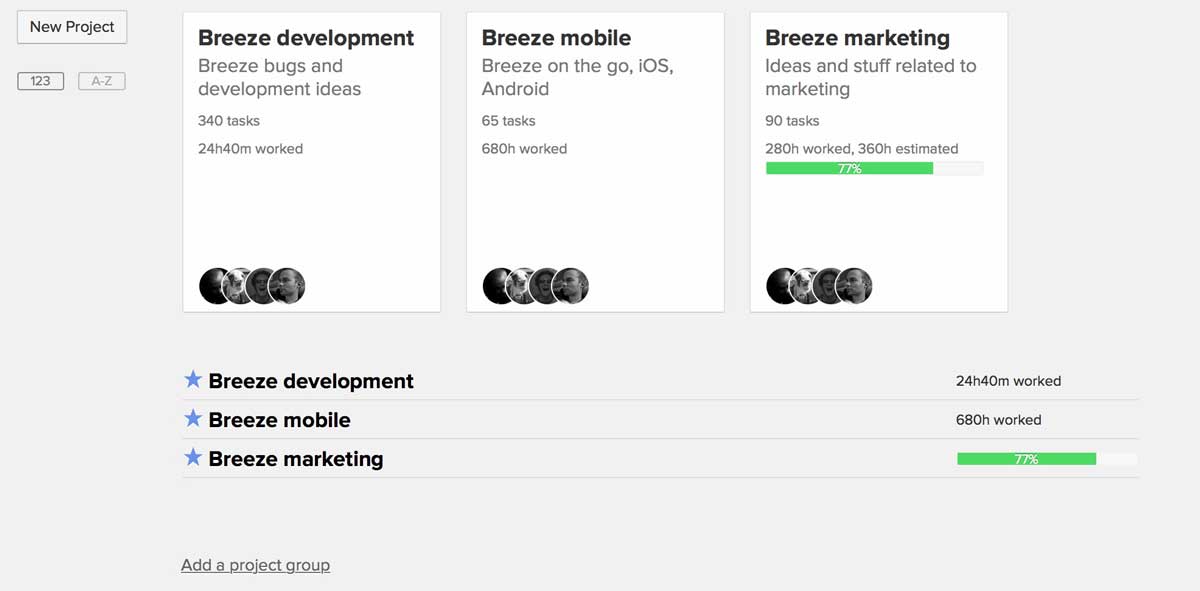Image resolution: width=1200 pixels, height=591 pixels.
Task: Click the first avatar on the Breeze development card
Action: (214, 285)
